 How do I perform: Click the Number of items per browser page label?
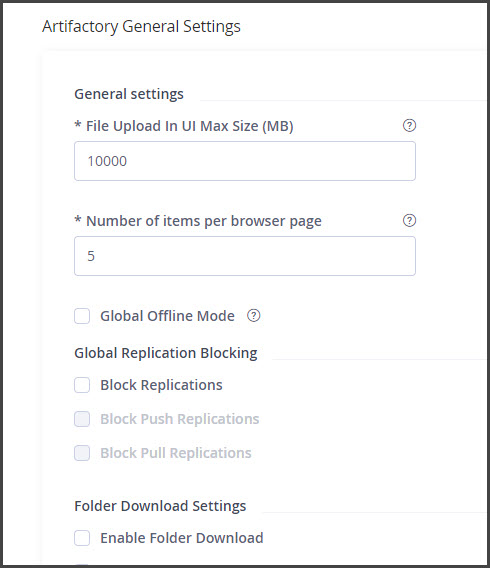pyautogui.click(x=198, y=221)
